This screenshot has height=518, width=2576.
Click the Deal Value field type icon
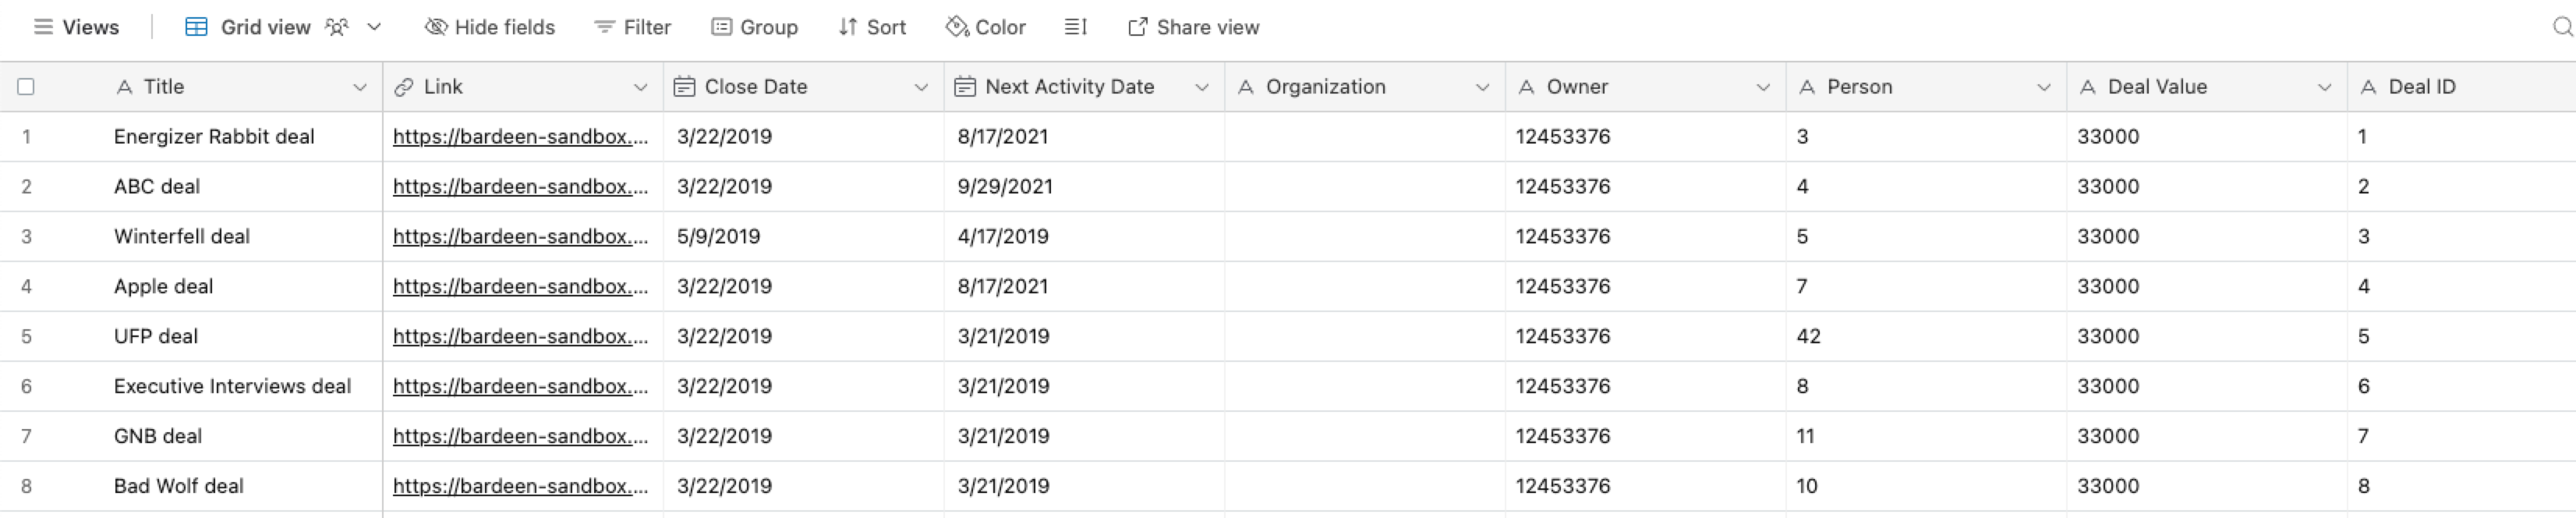(x=2088, y=87)
